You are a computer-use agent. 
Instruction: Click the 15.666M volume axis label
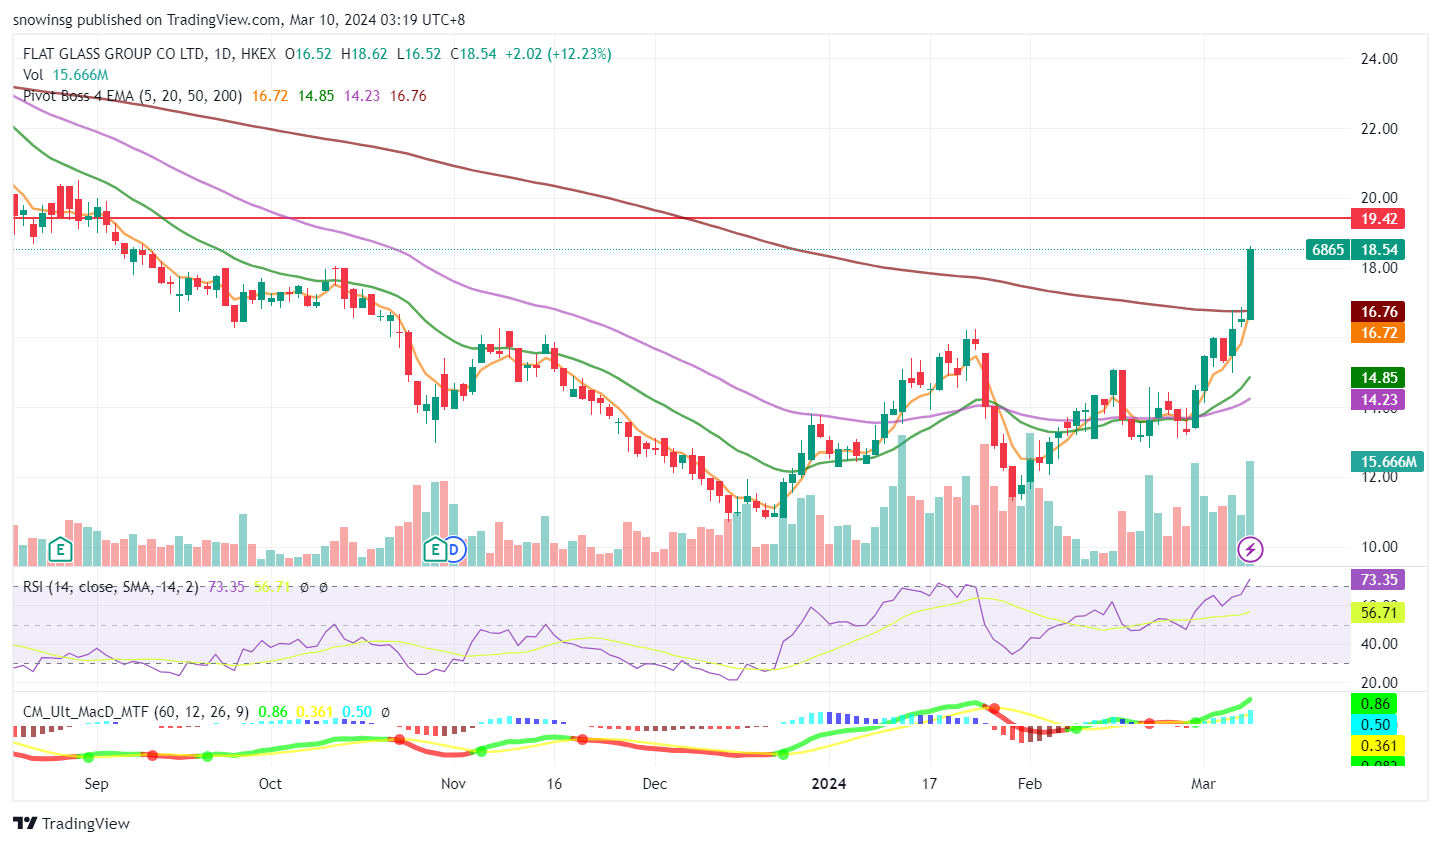click(x=1388, y=462)
